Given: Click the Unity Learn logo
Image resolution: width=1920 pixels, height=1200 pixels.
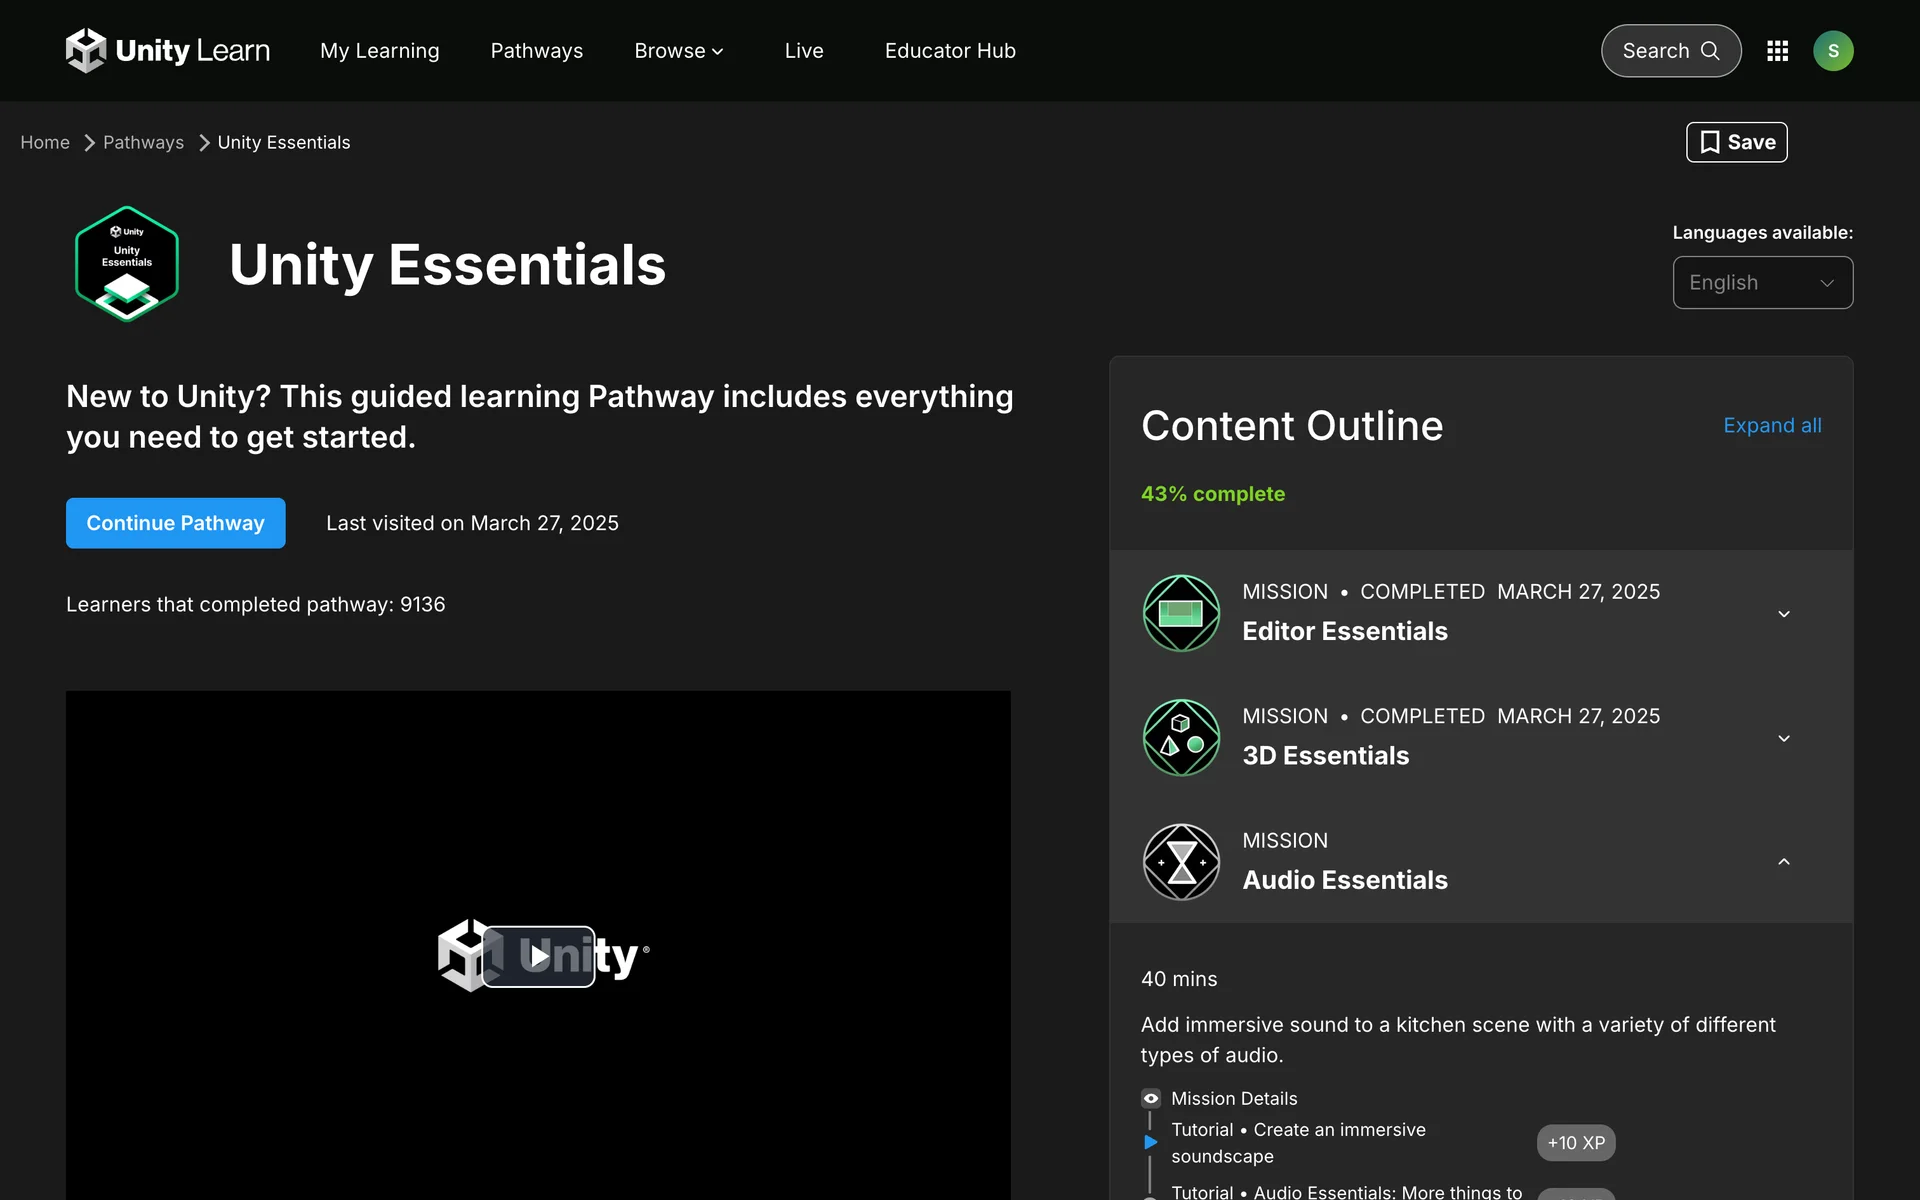Looking at the screenshot, I should click(x=168, y=50).
